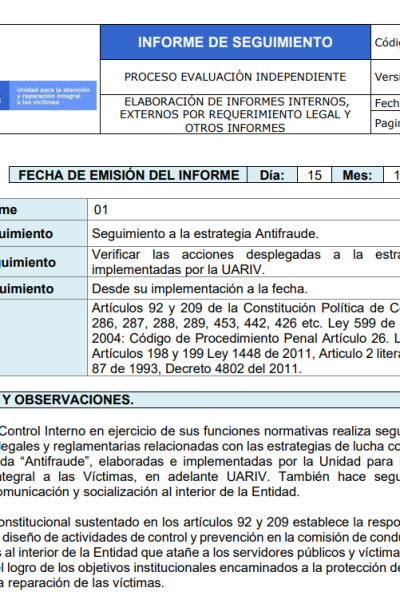Select the paragraph mentioning artículos 92 y 209 establece

click(x=200, y=552)
